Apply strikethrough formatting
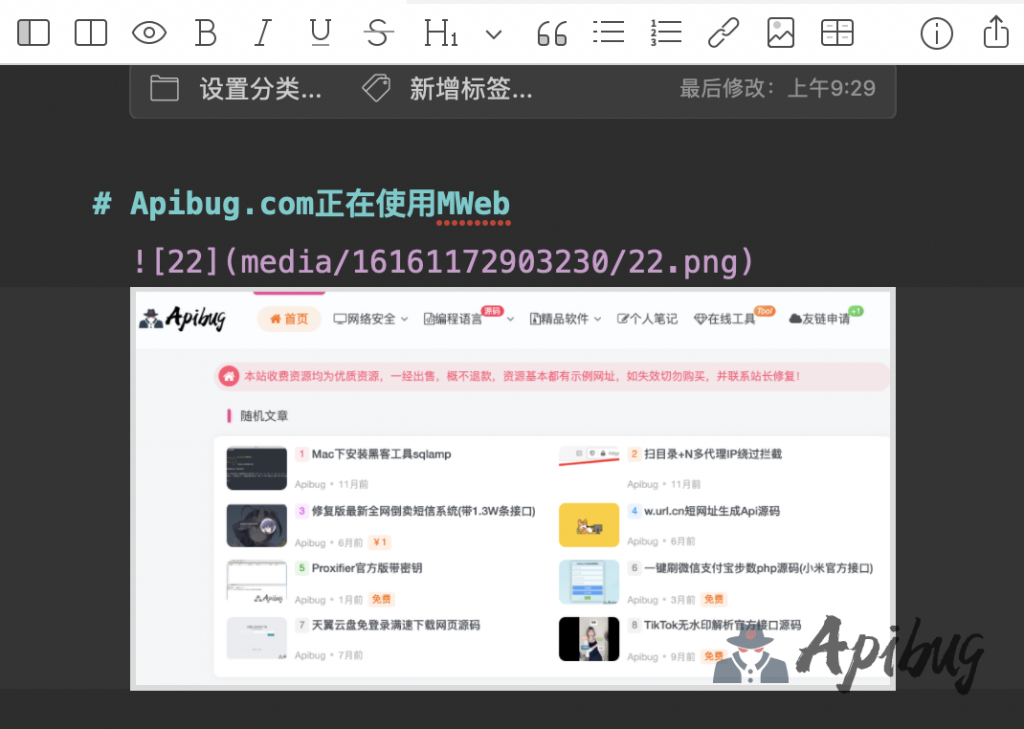Image resolution: width=1024 pixels, height=729 pixels. [377, 33]
